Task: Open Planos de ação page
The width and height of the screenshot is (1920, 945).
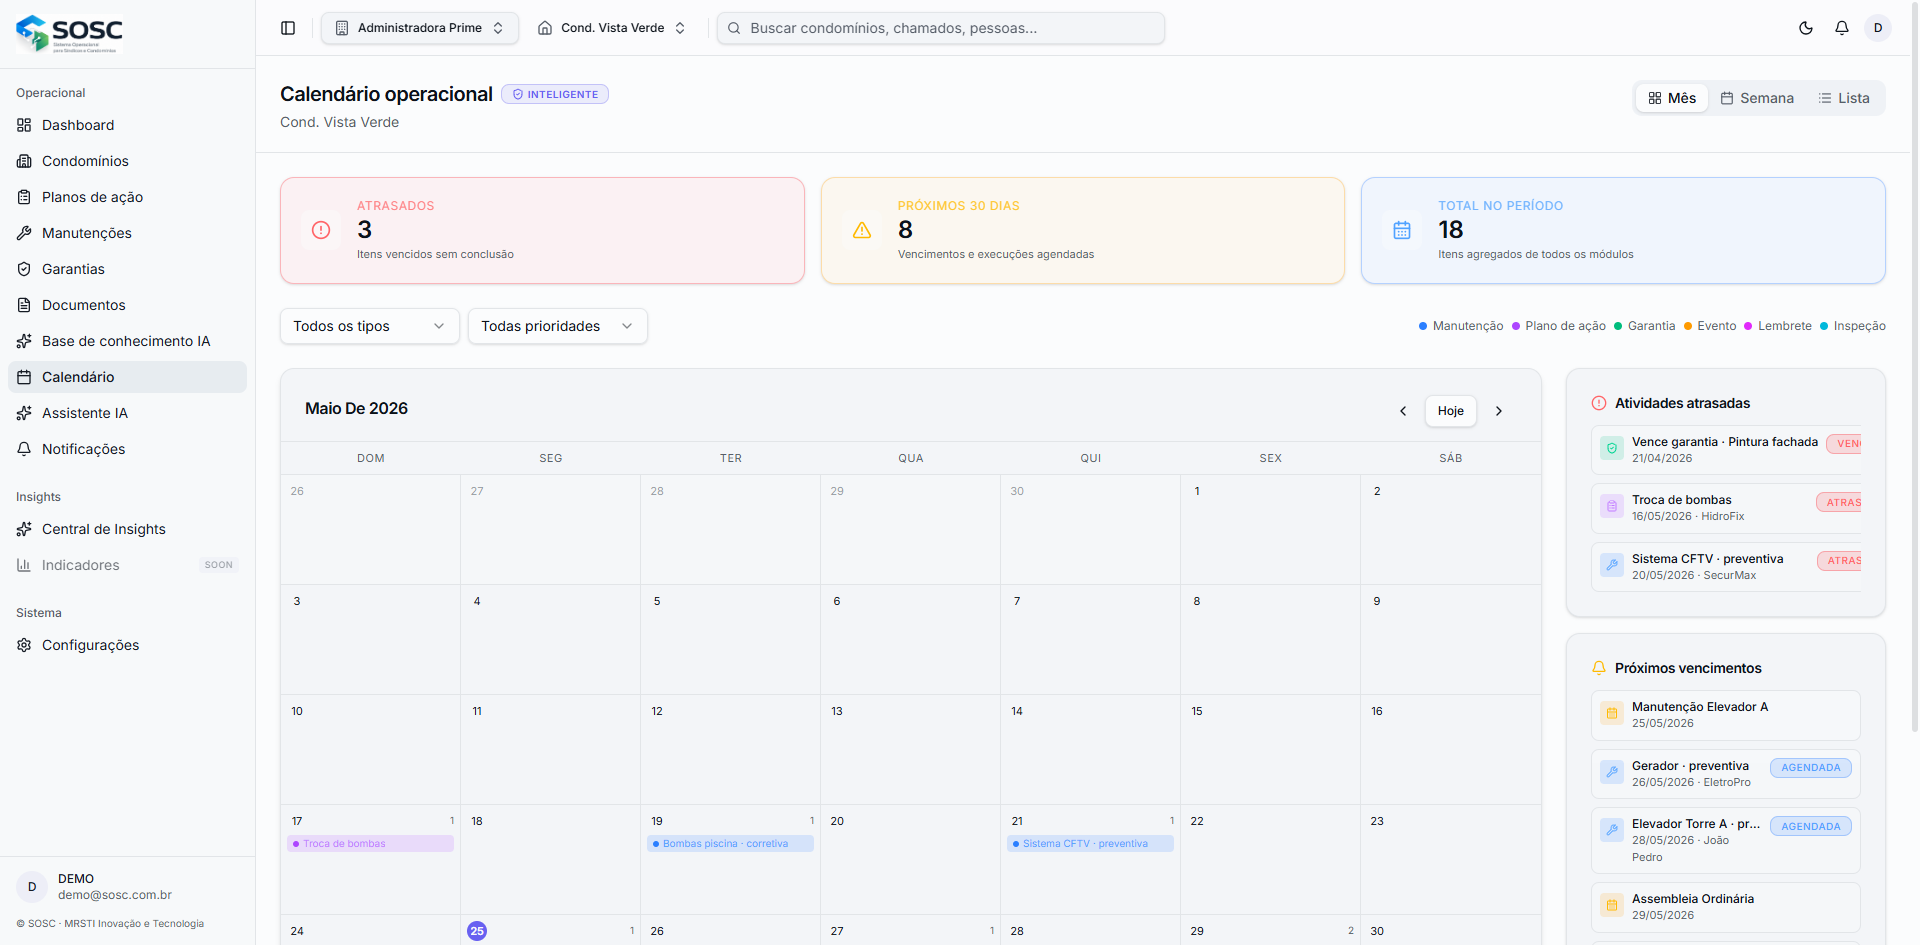Action: pyautogui.click(x=127, y=197)
